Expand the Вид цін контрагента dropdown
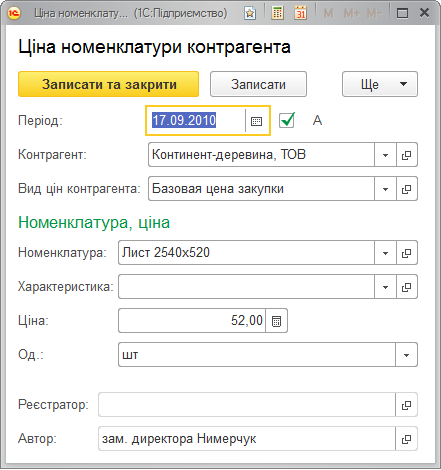 pyautogui.click(x=385, y=189)
